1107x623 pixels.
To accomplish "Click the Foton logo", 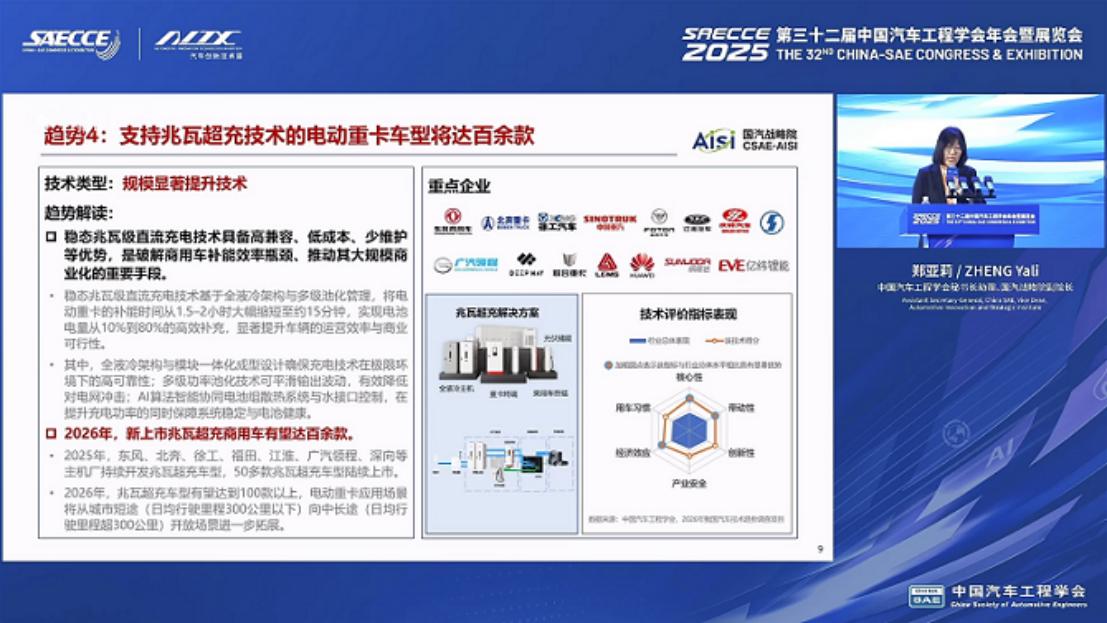I will pyautogui.click(x=658, y=221).
